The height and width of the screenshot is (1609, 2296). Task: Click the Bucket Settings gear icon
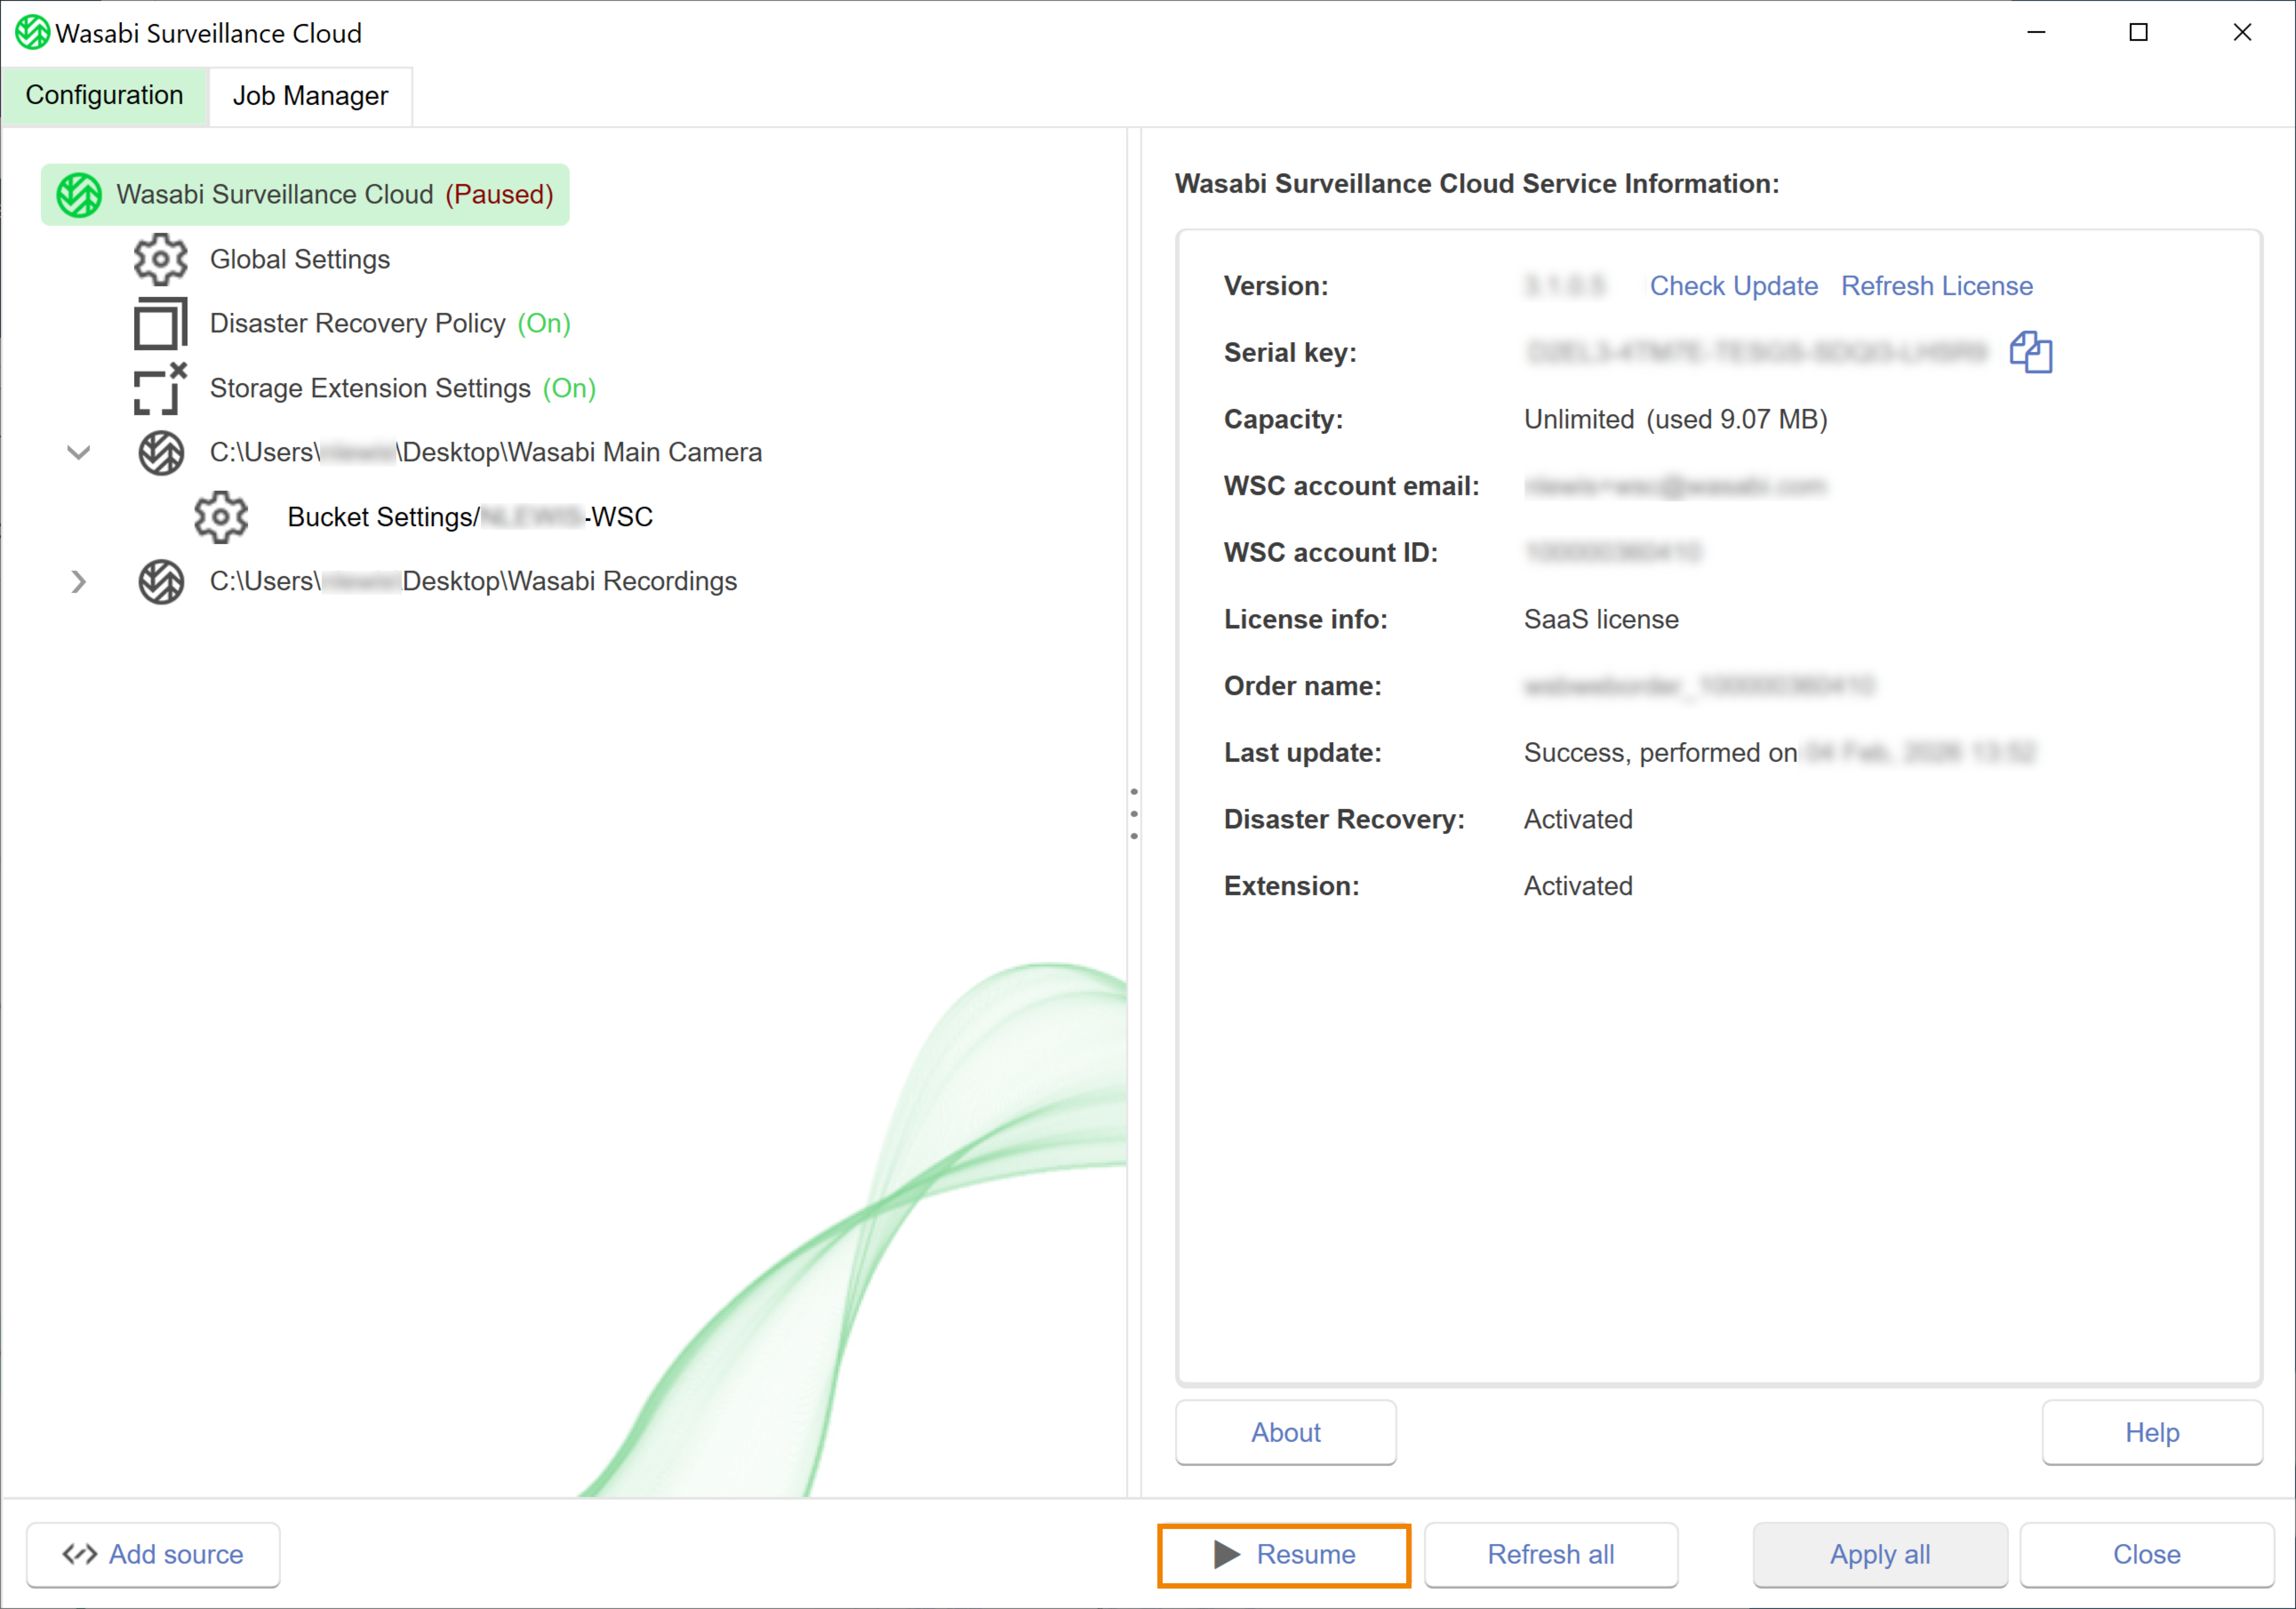coord(221,517)
